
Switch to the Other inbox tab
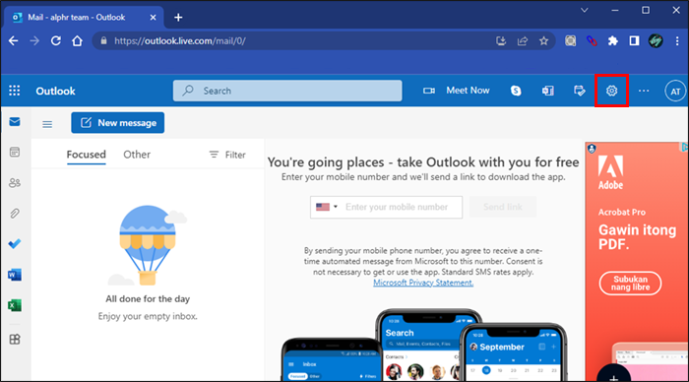[x=137, y=155]
